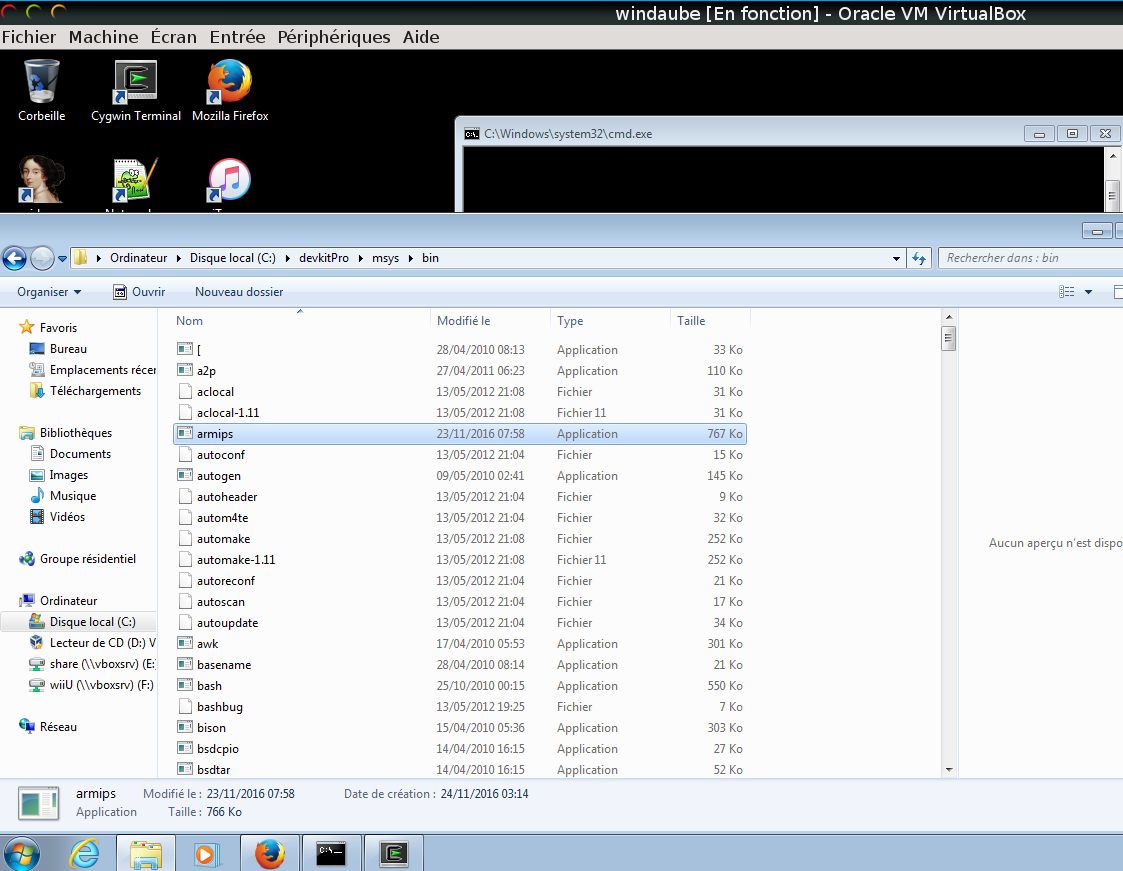This screenshot has width=1123, height=871.
Task: Open the Mozilla Firefox desktop shortcut
Action: pos(229,82)
